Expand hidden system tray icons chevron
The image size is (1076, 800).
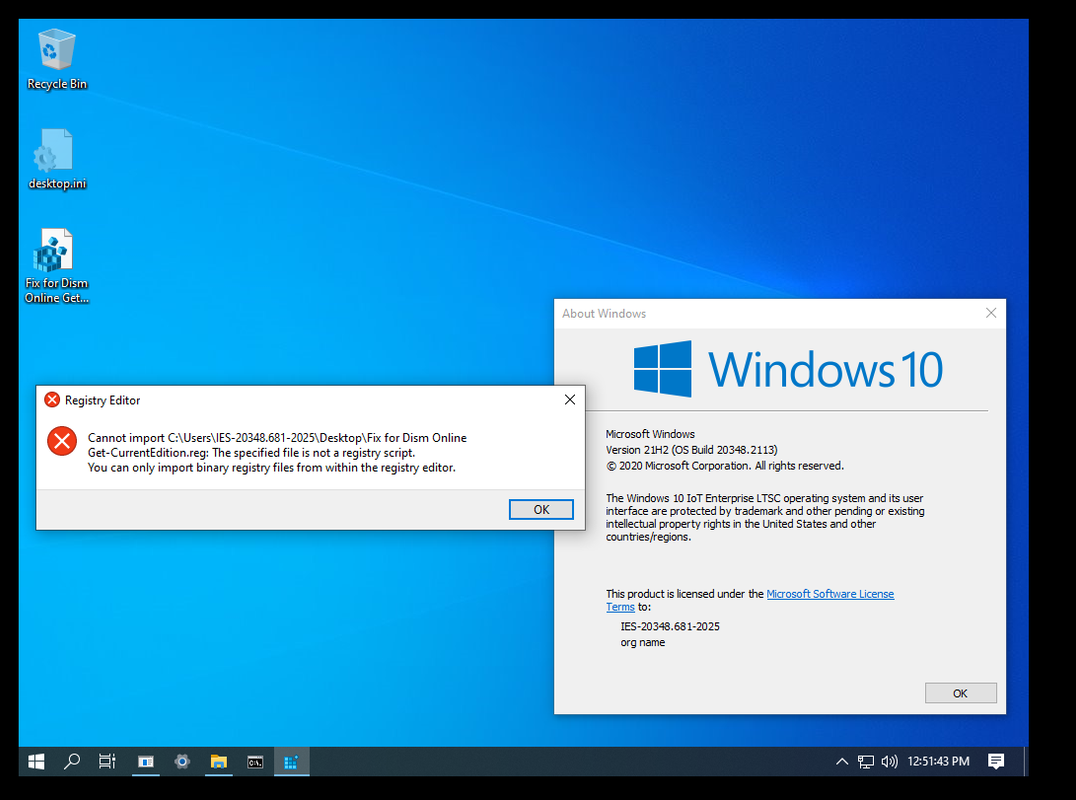click(x=842, y=762)
